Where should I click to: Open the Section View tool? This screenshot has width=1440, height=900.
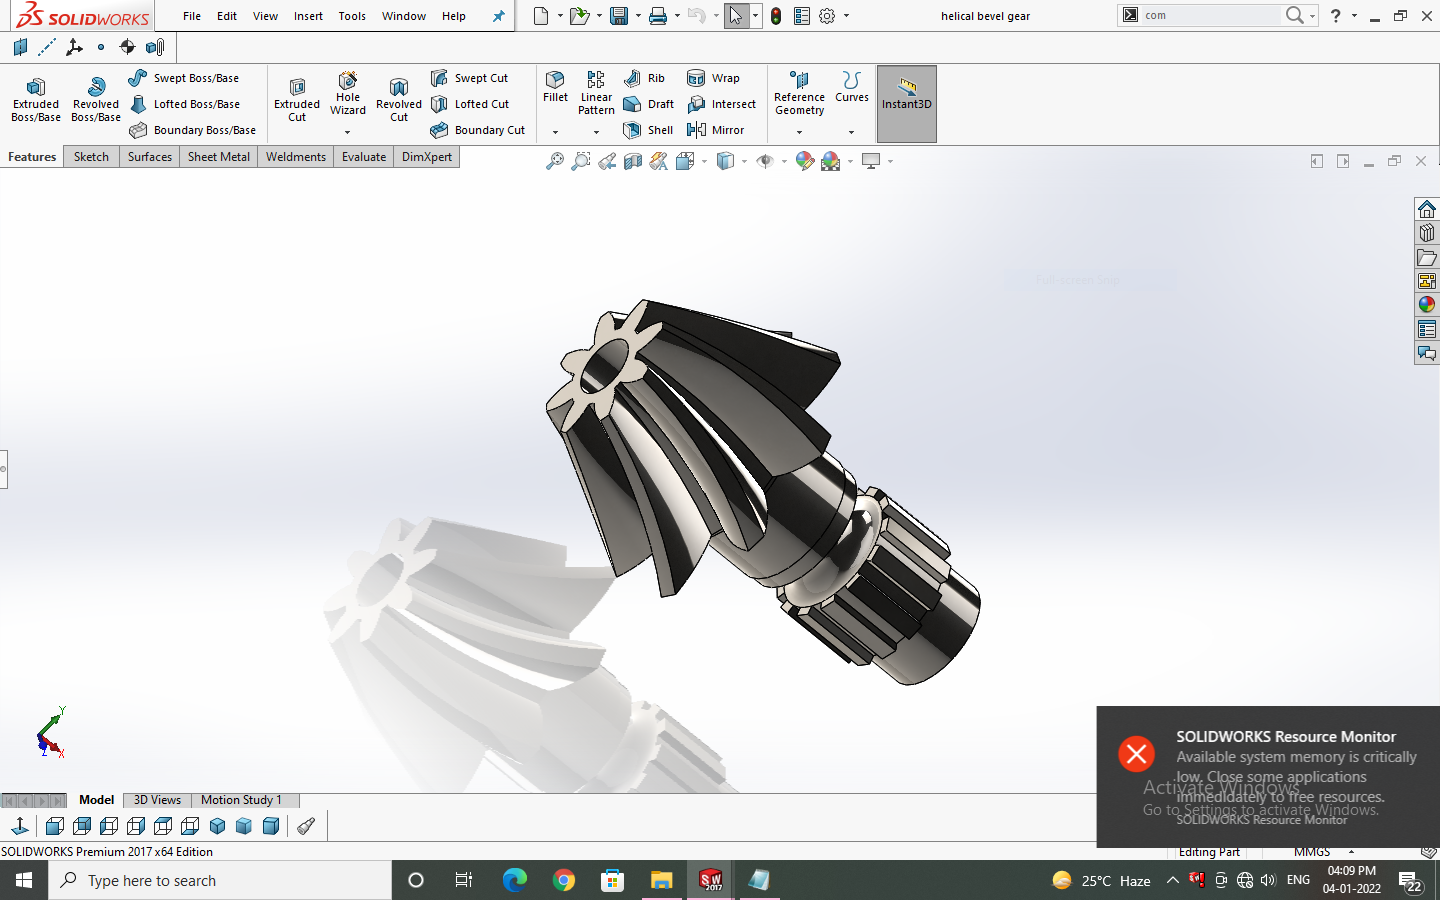pyautogui.click(x=633, y=161)
